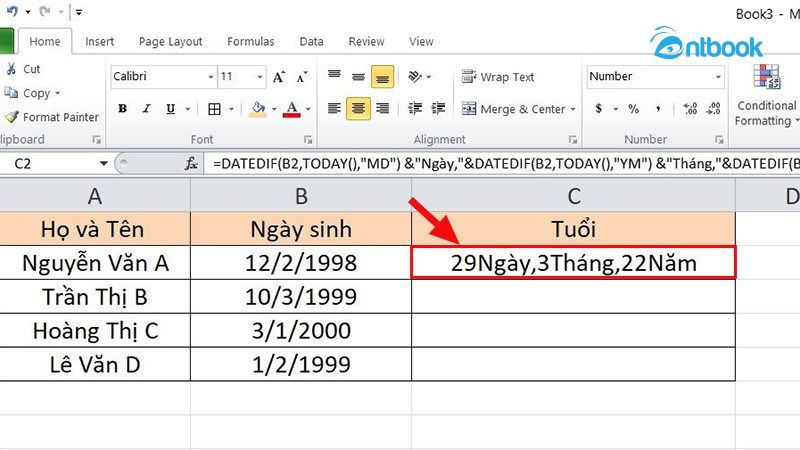Toggle Bottom Align button
The height and width of the screenshot is (450, 800).
click(x=382, y=77)
